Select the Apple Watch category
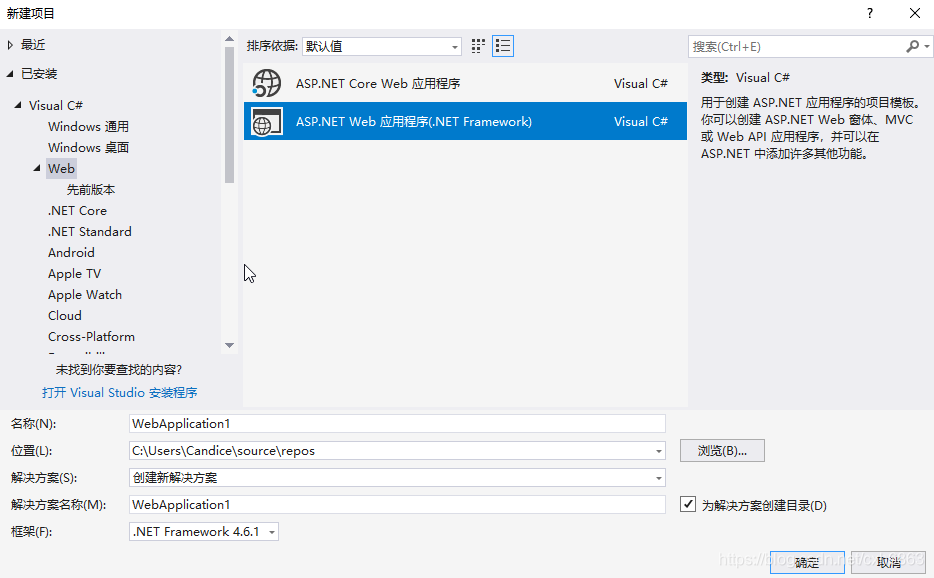The width and height of the screenshot is (934, 578). (85, 294)
